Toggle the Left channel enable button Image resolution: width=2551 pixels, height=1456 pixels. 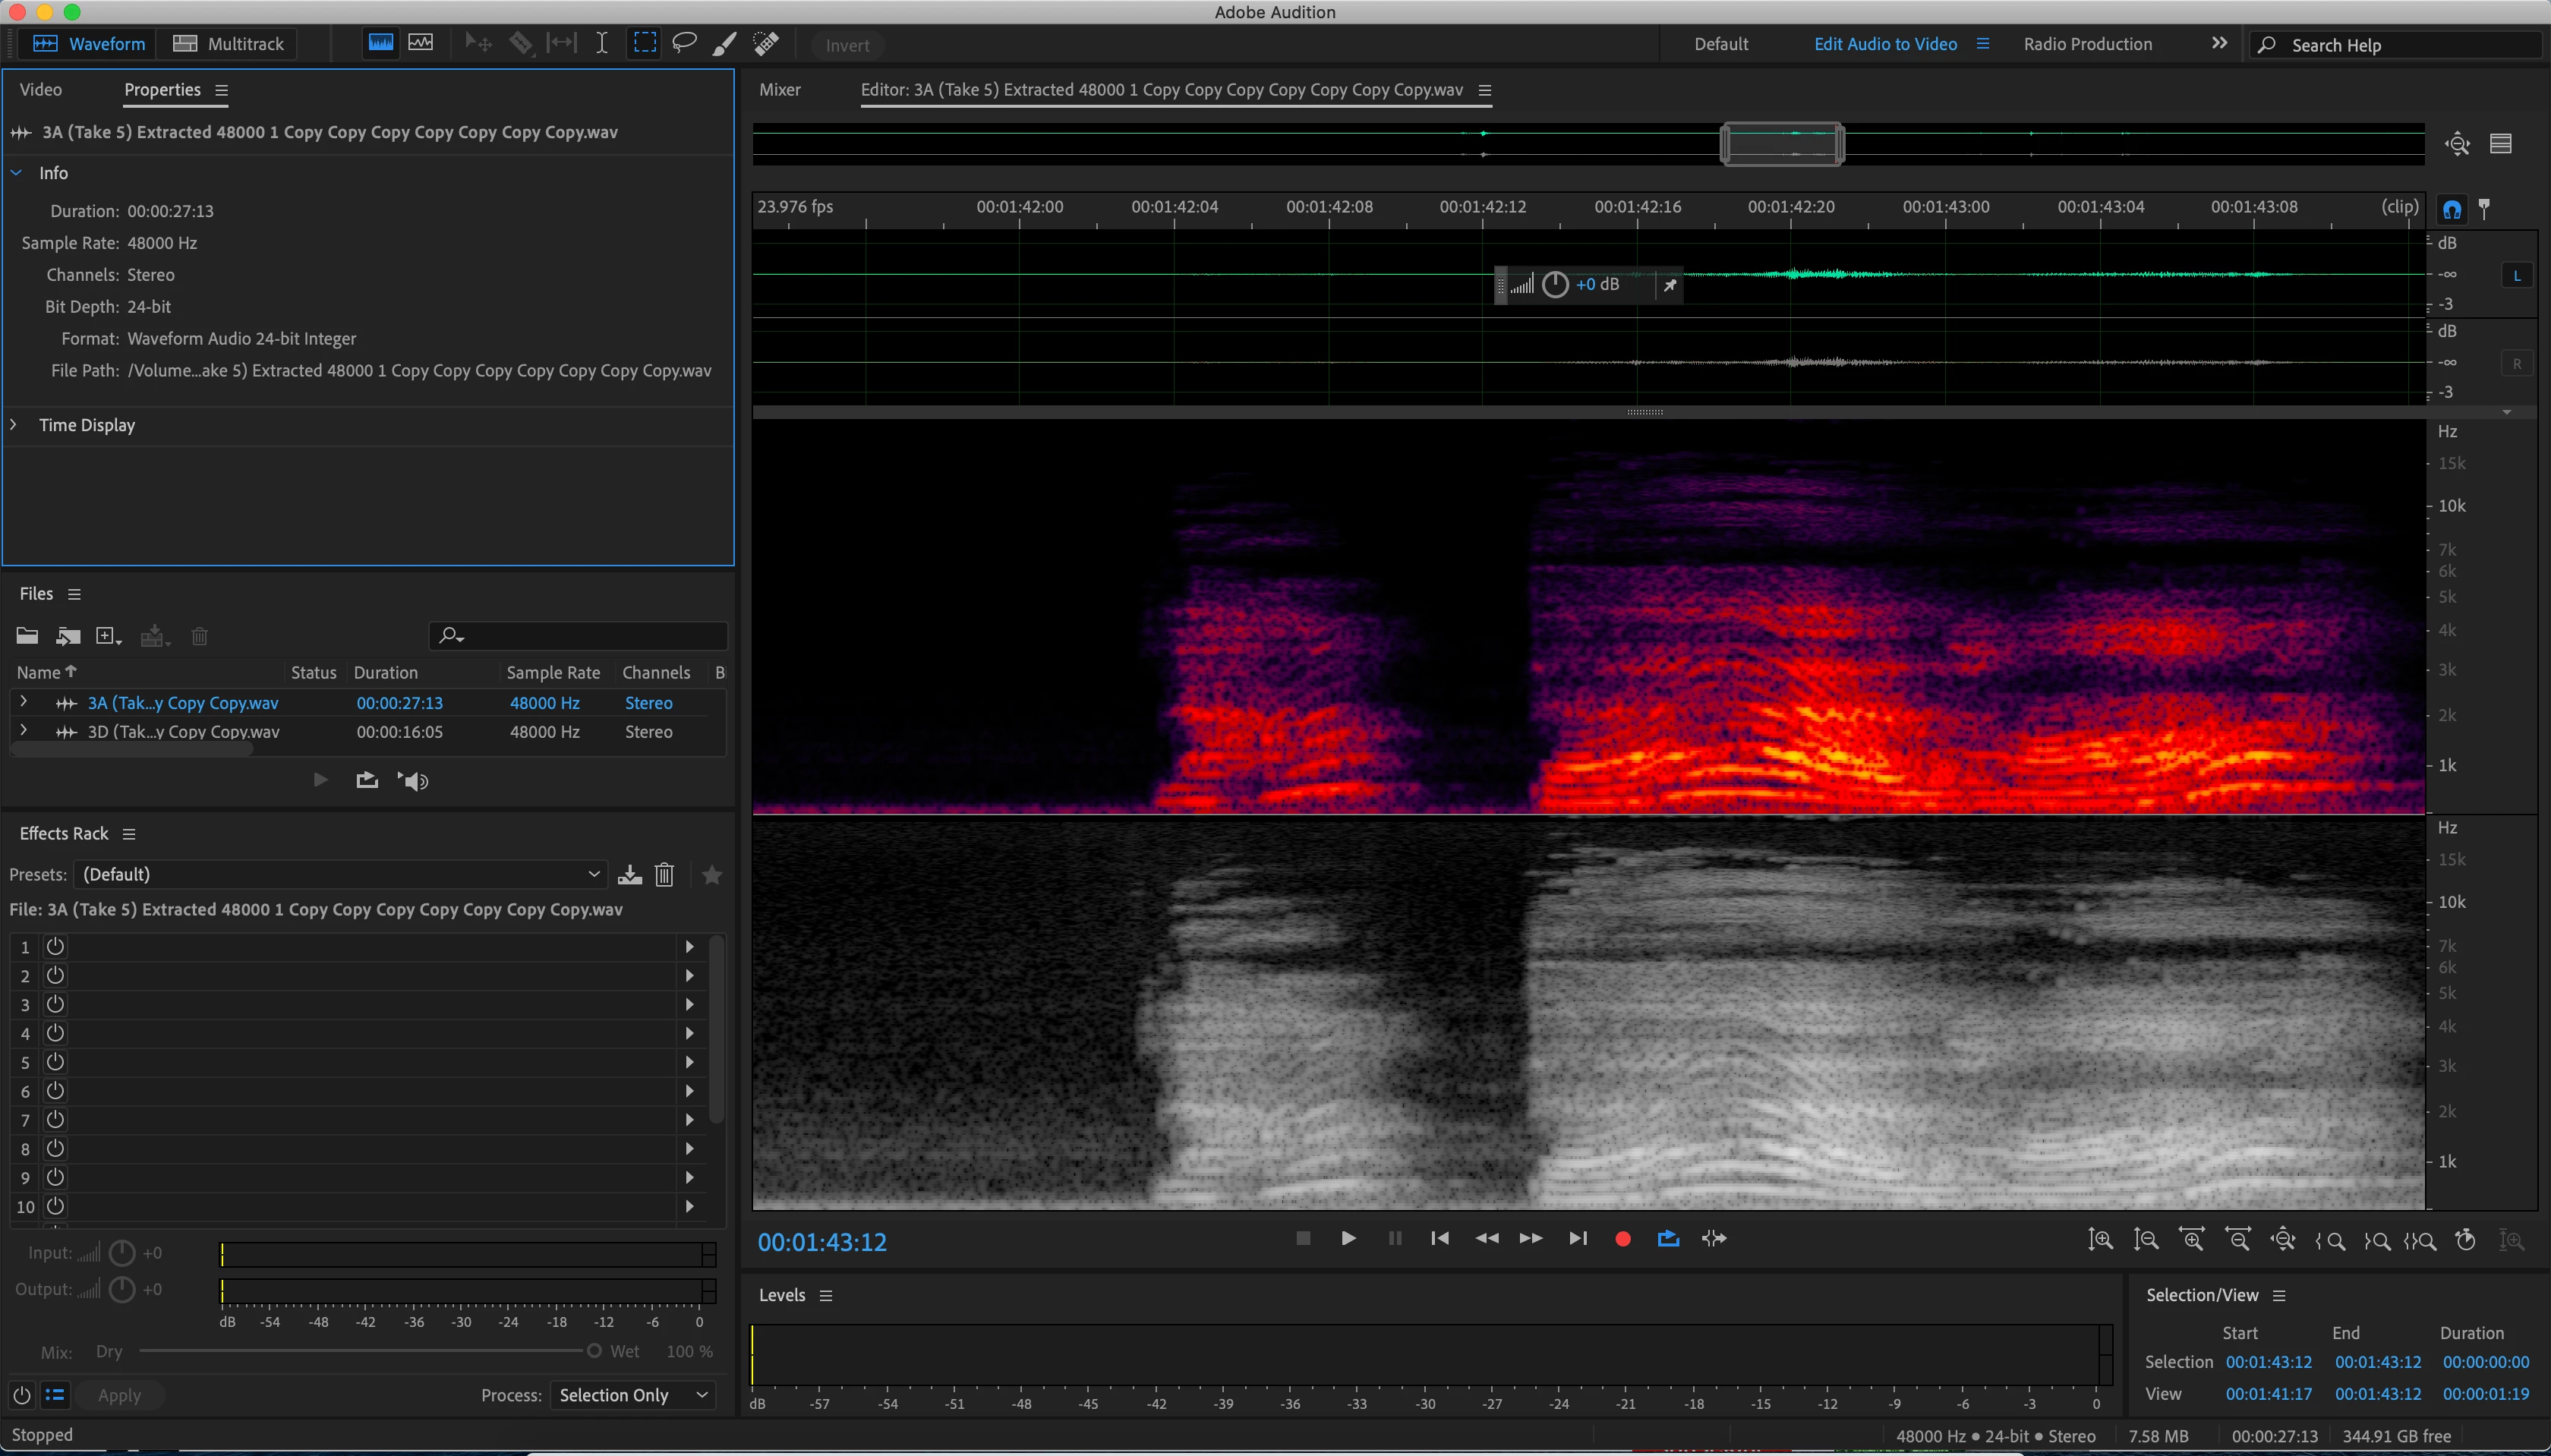(2516, 276)
